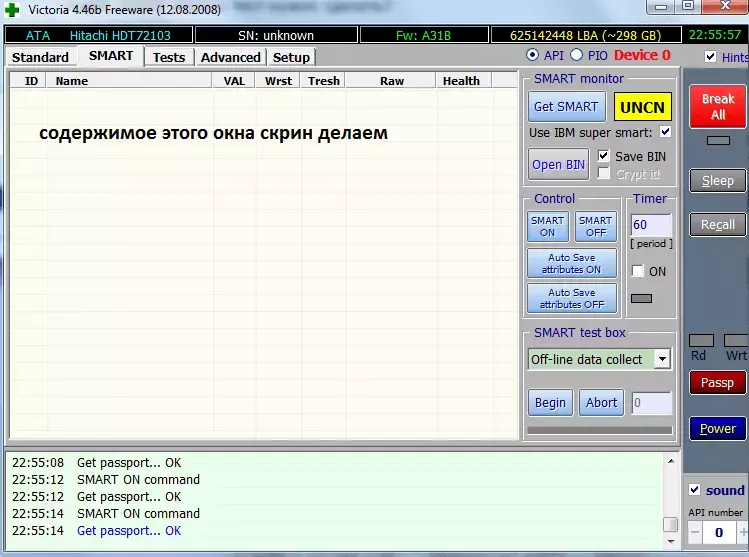The image size is (749, 557).
Task: Open the Advanced tab
Action: 231,57
